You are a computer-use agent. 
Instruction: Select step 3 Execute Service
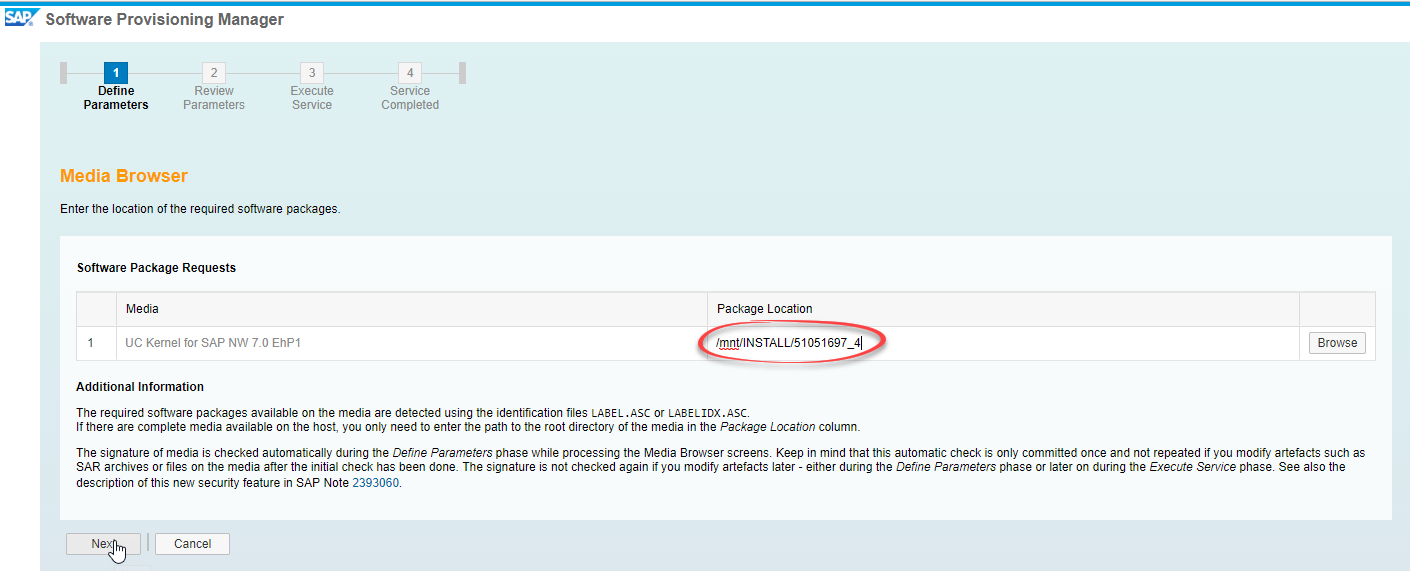[312, 87]
